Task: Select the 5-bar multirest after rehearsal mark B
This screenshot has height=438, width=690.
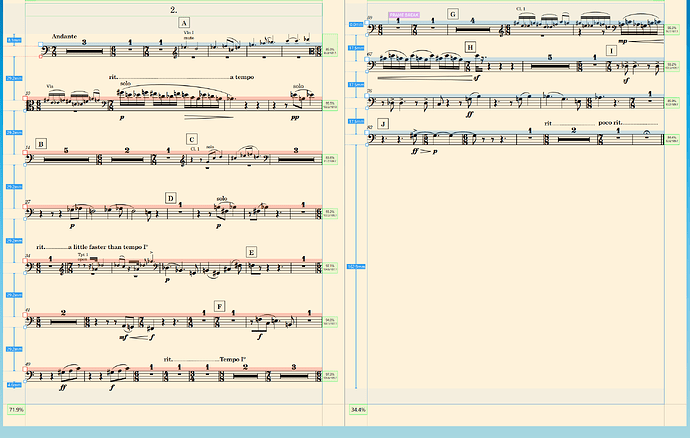Action: pyautogui.click(x=66, y=157)
